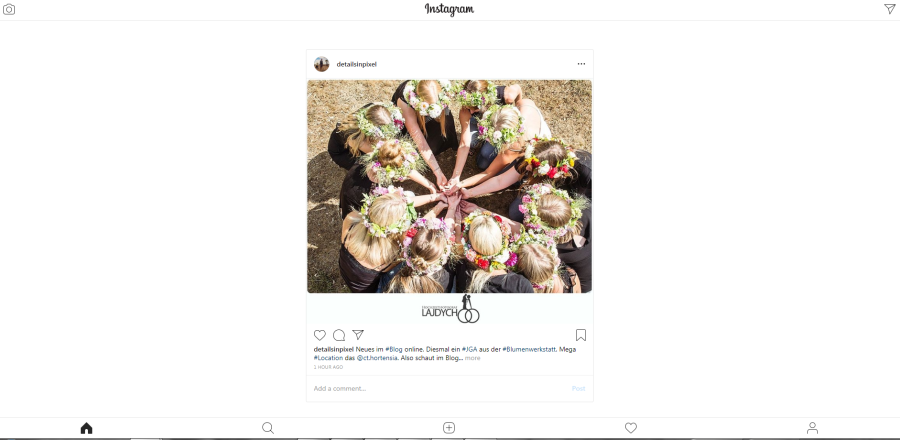Click the comment speech bubble icon
Viewport: 900px width, 440px height.
pos(339,335)
